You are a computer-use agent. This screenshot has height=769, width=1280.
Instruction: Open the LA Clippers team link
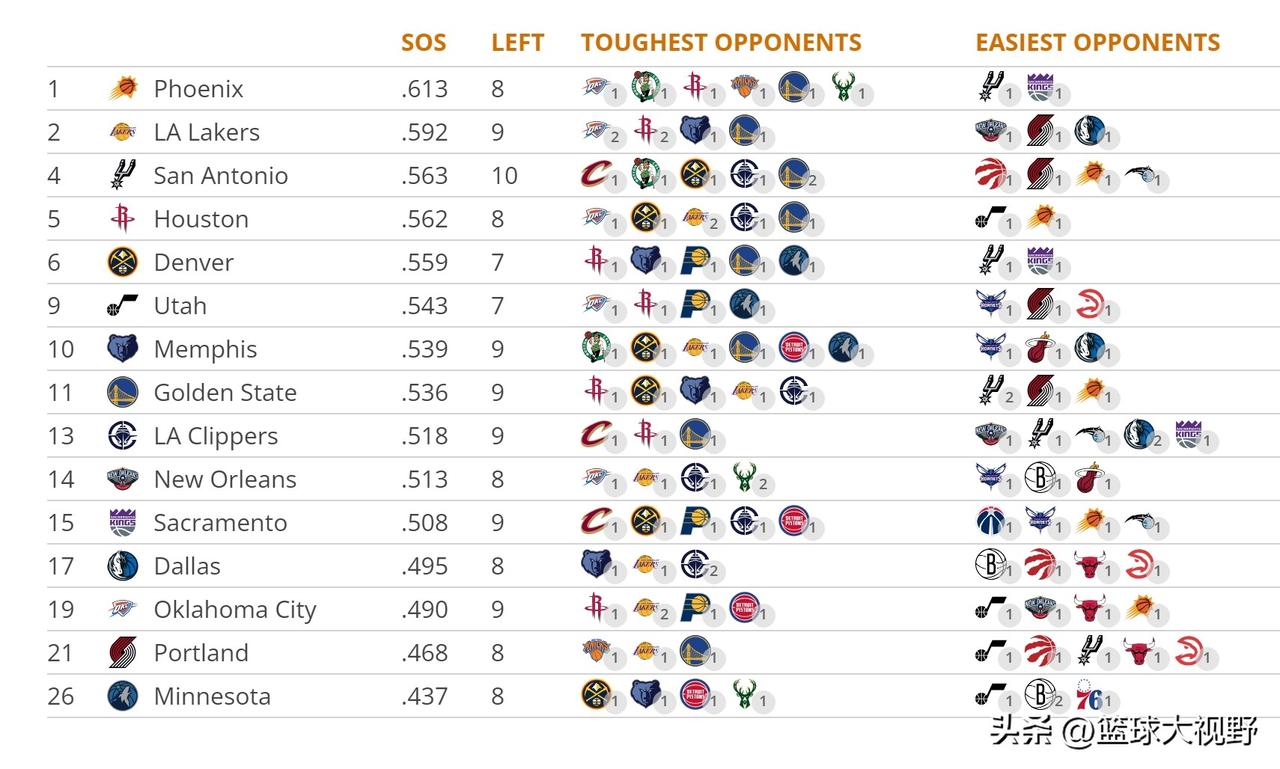pyautogui.click(x=216, y=437)
